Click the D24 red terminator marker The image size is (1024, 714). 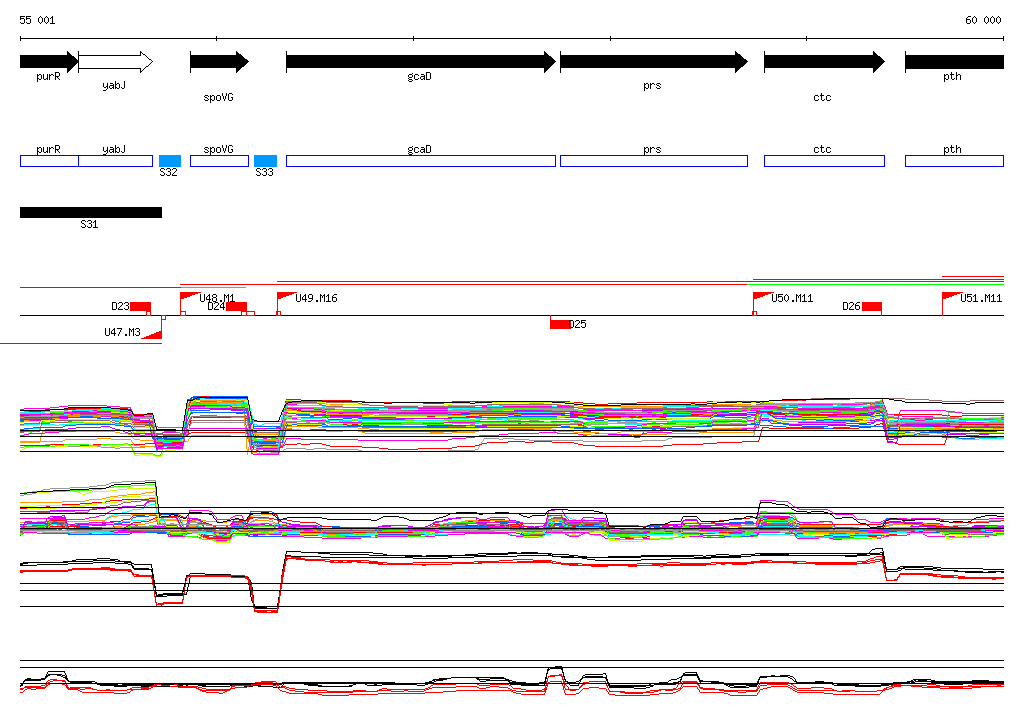[x=236, y=307]
